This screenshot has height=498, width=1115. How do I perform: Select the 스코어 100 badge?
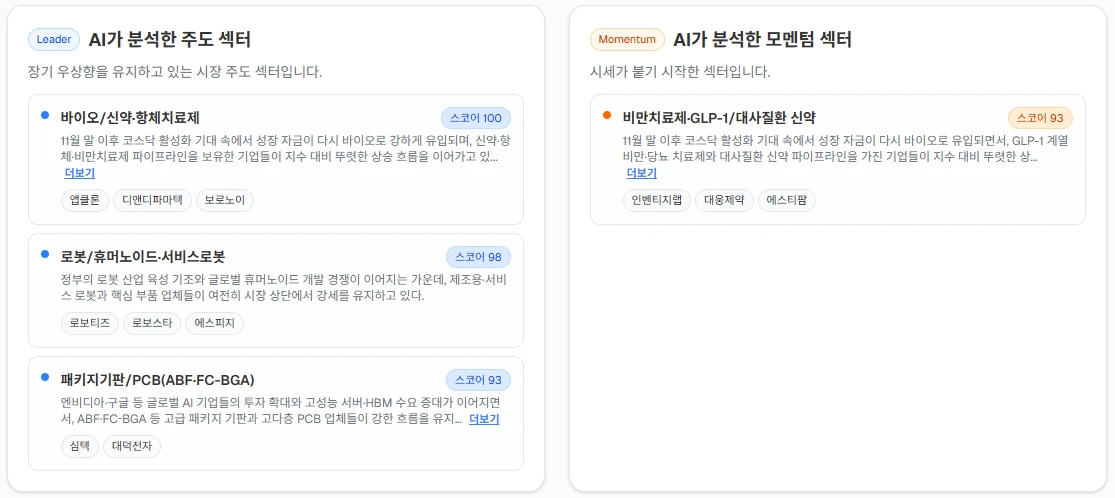pyautogui.click(x=476, y=117)
